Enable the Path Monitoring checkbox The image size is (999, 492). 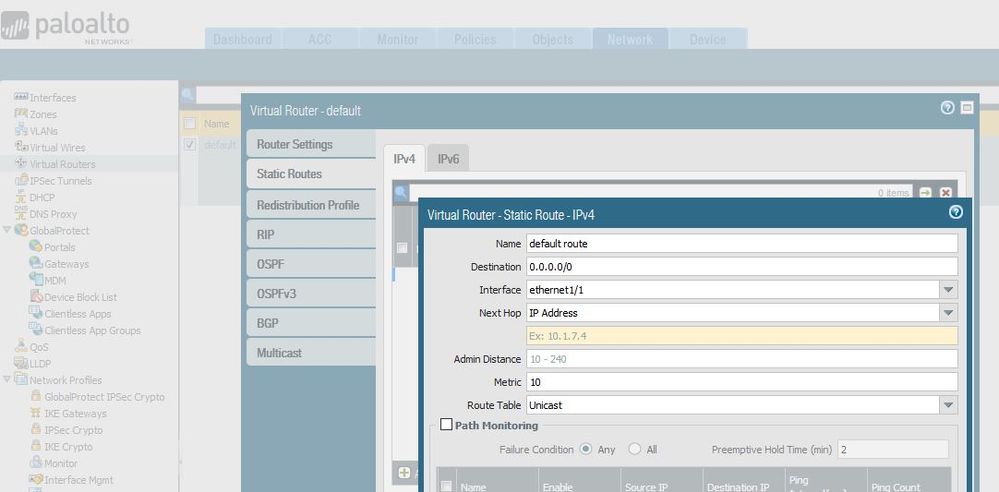tap(446, 425)
